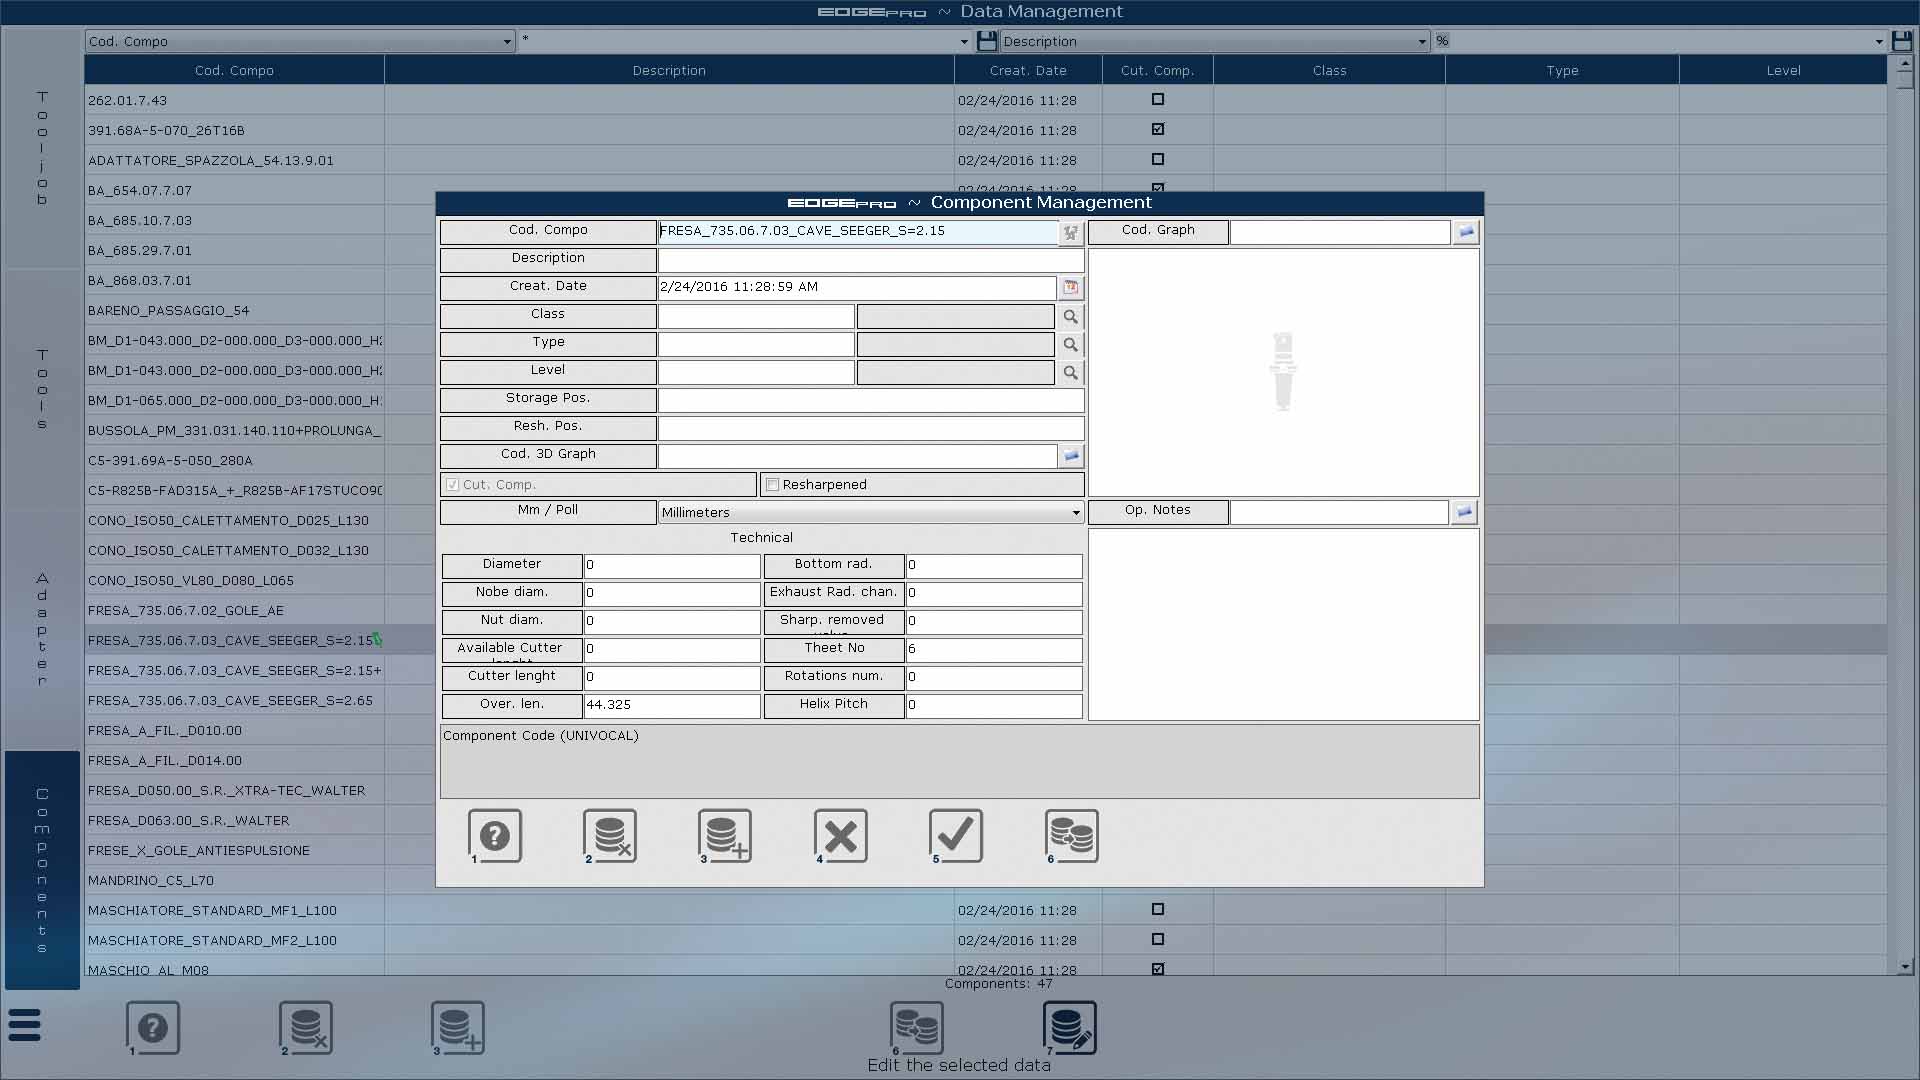The width and height of the screenshot is (1920, 1080).
Task: Click the cancel X icon in dialog
Action: pos(840,836)
